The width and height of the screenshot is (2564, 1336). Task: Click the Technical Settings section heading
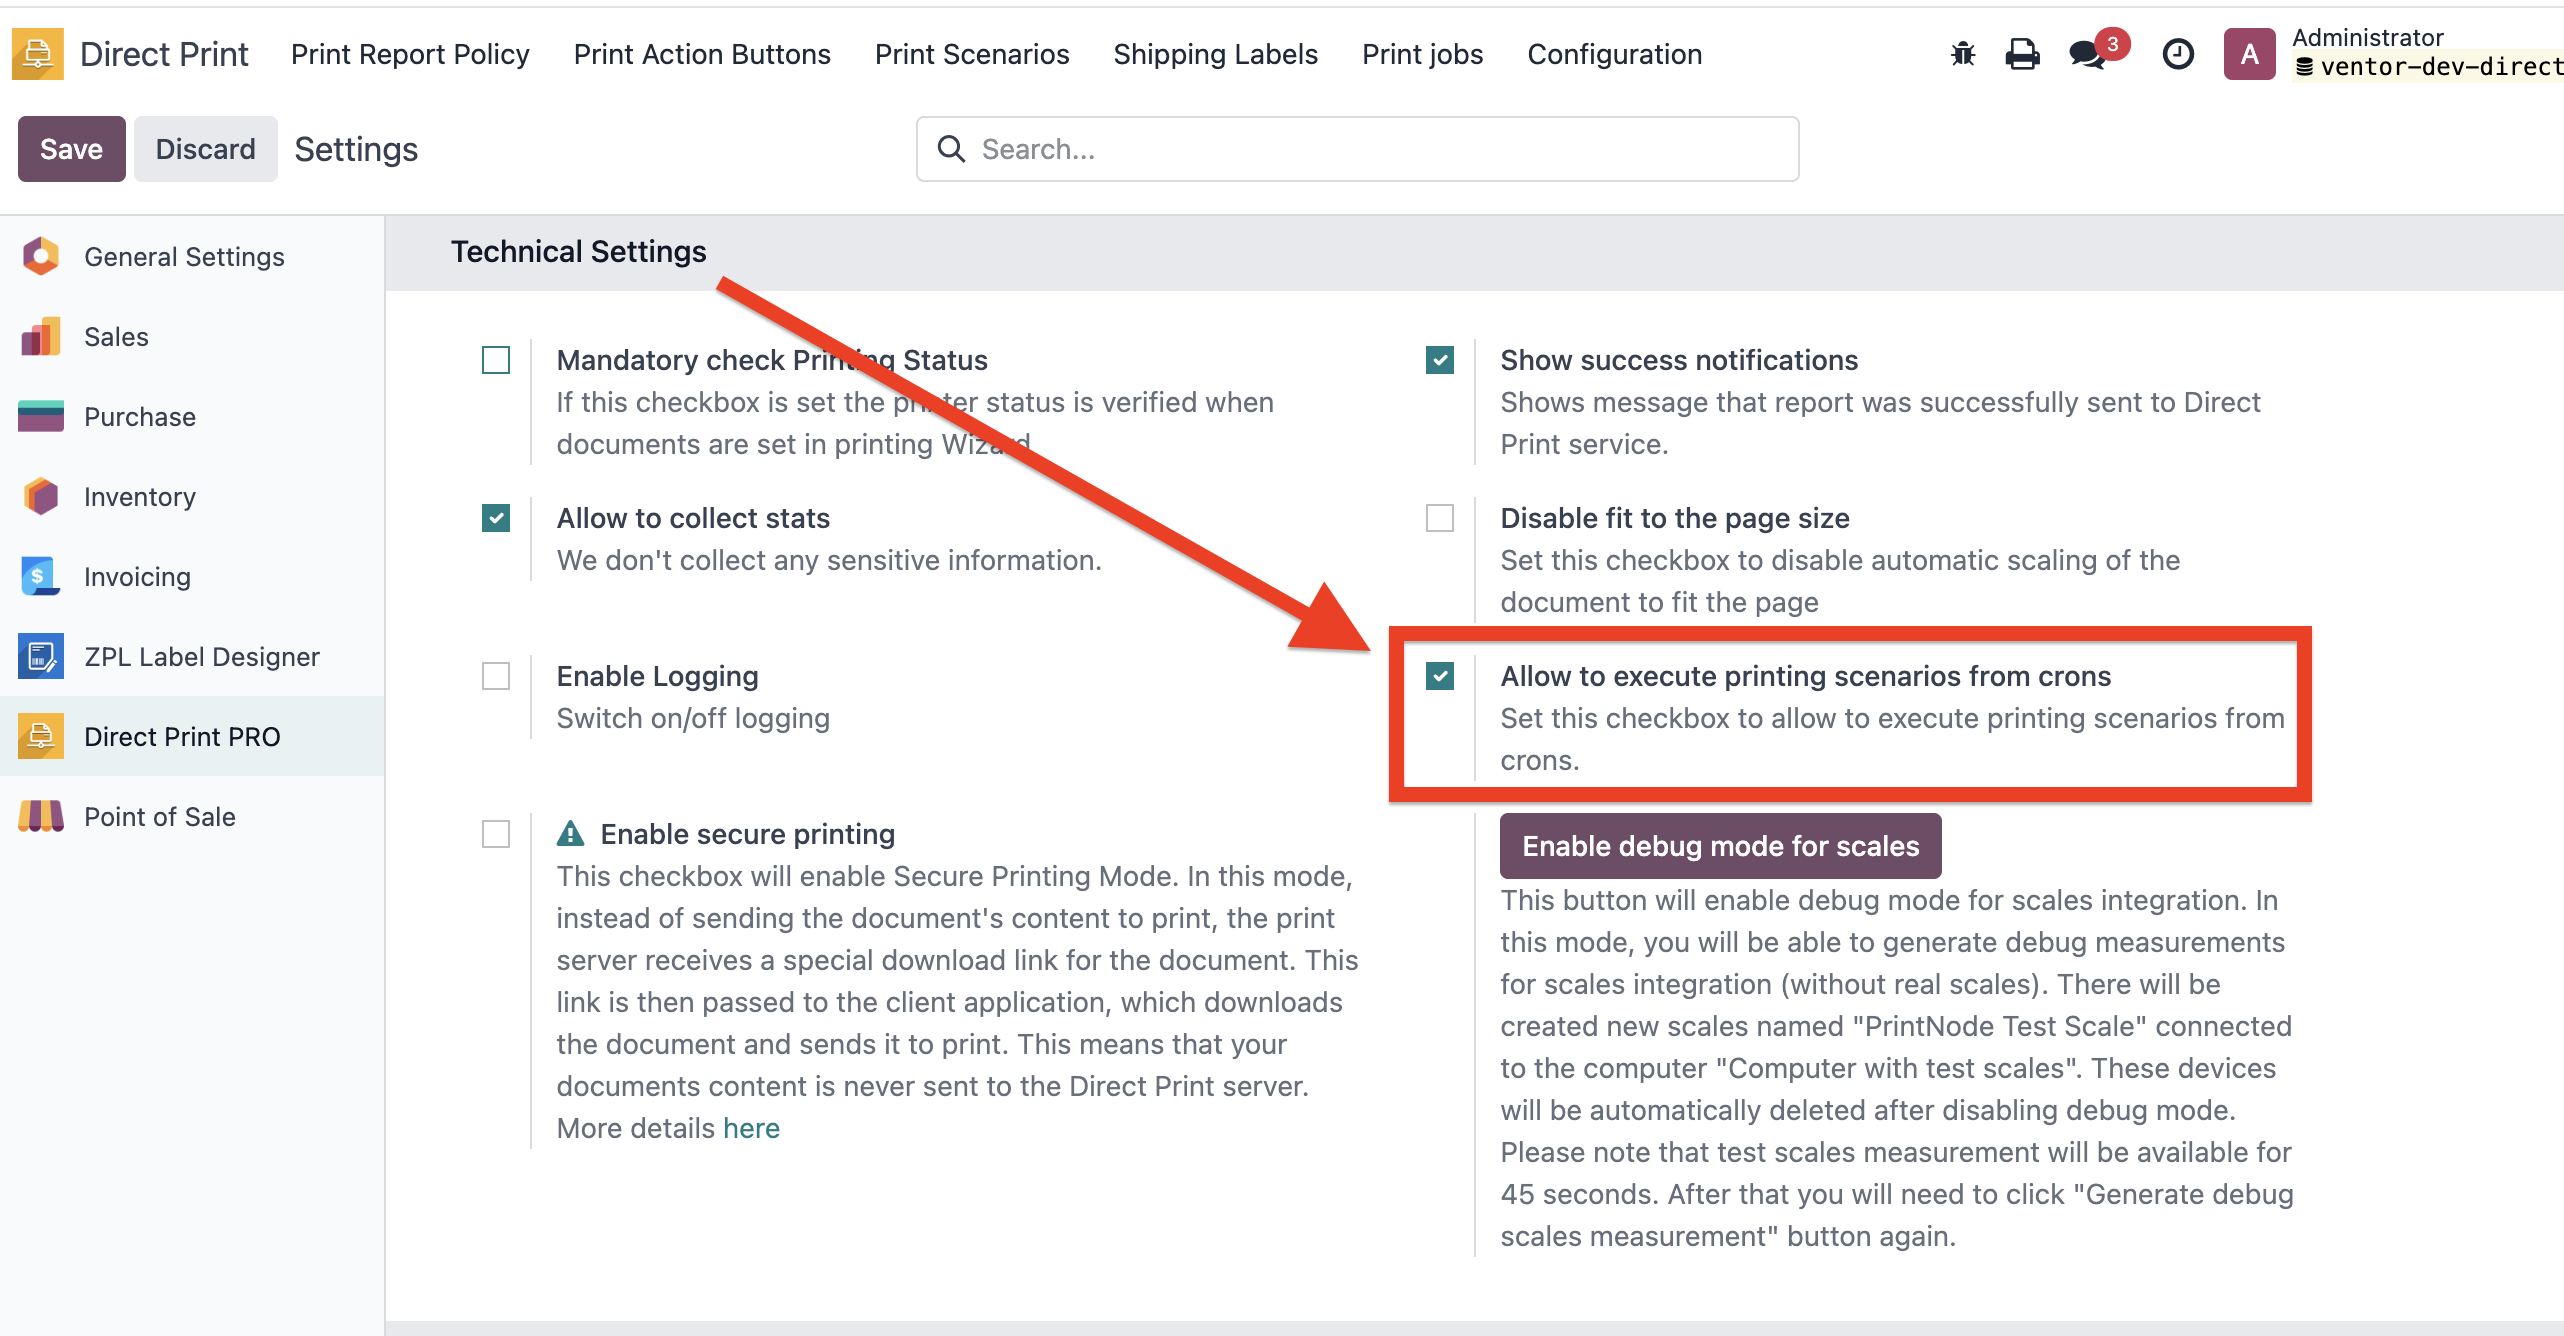579,252
